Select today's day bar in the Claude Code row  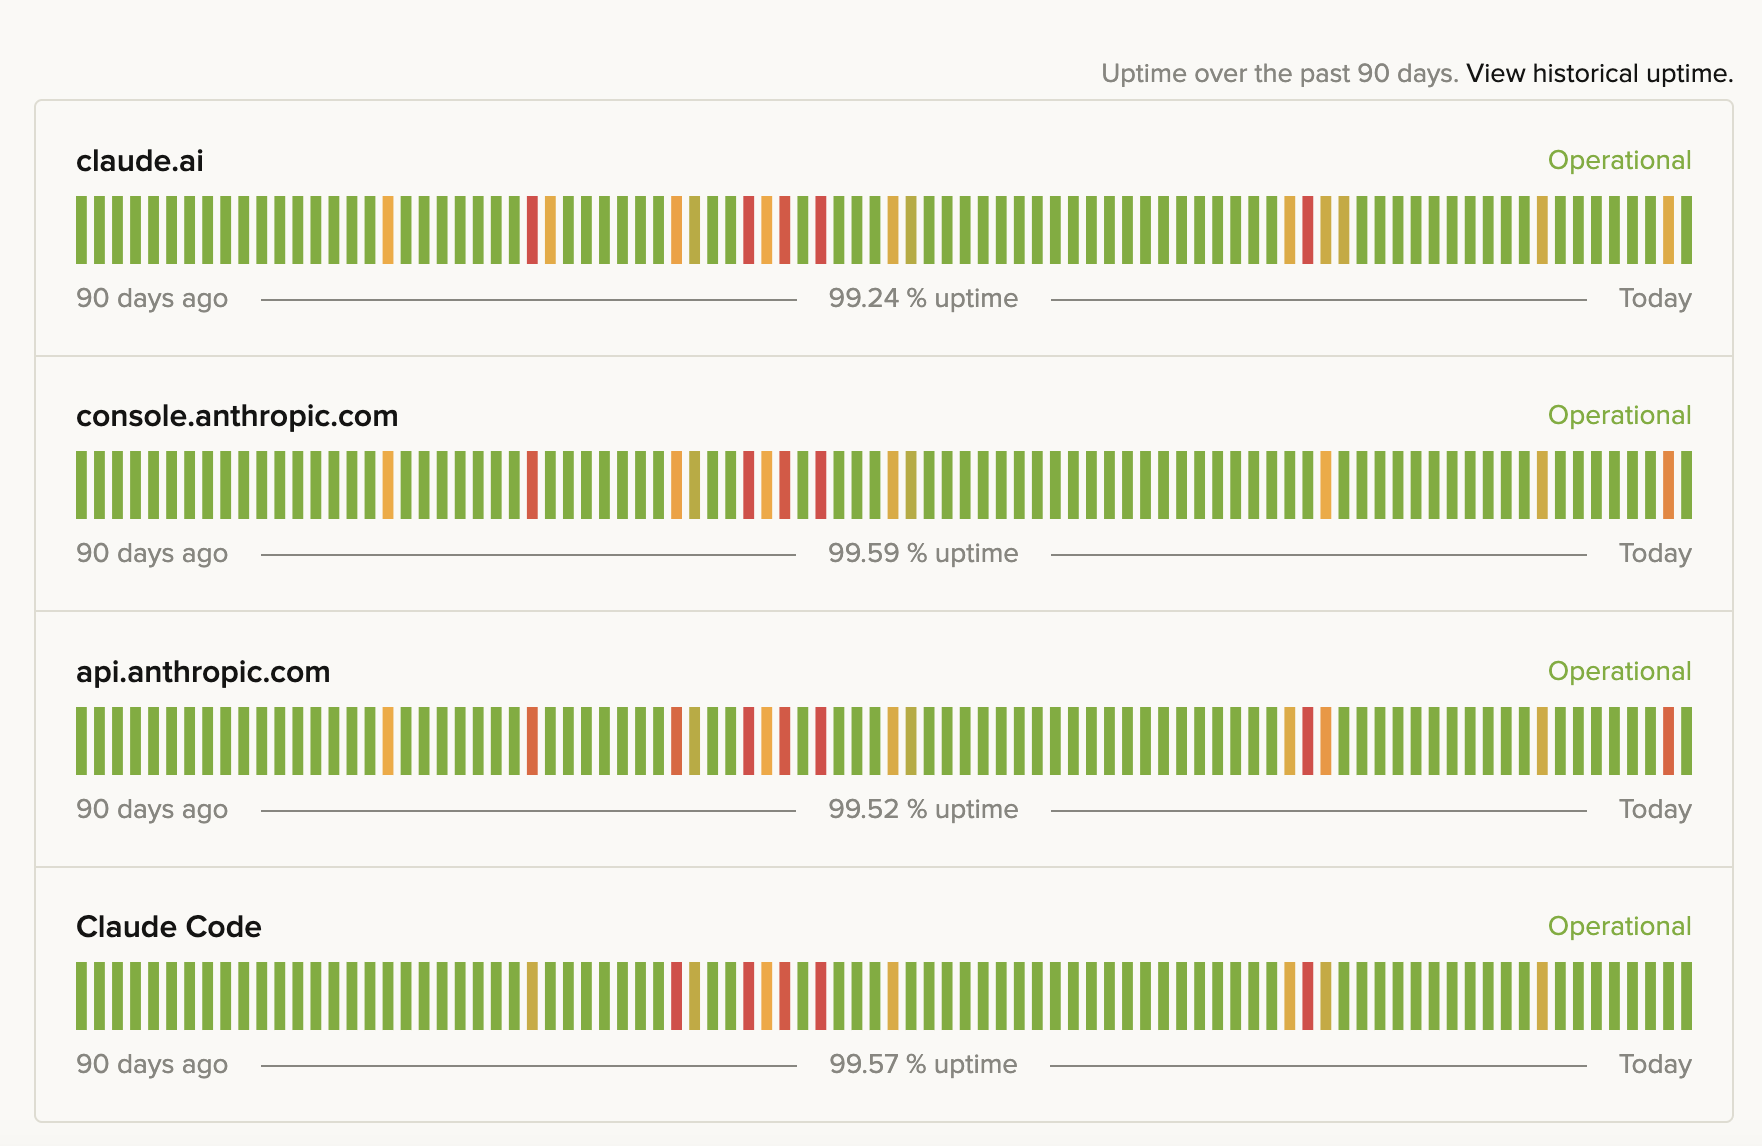[1686, 996]
